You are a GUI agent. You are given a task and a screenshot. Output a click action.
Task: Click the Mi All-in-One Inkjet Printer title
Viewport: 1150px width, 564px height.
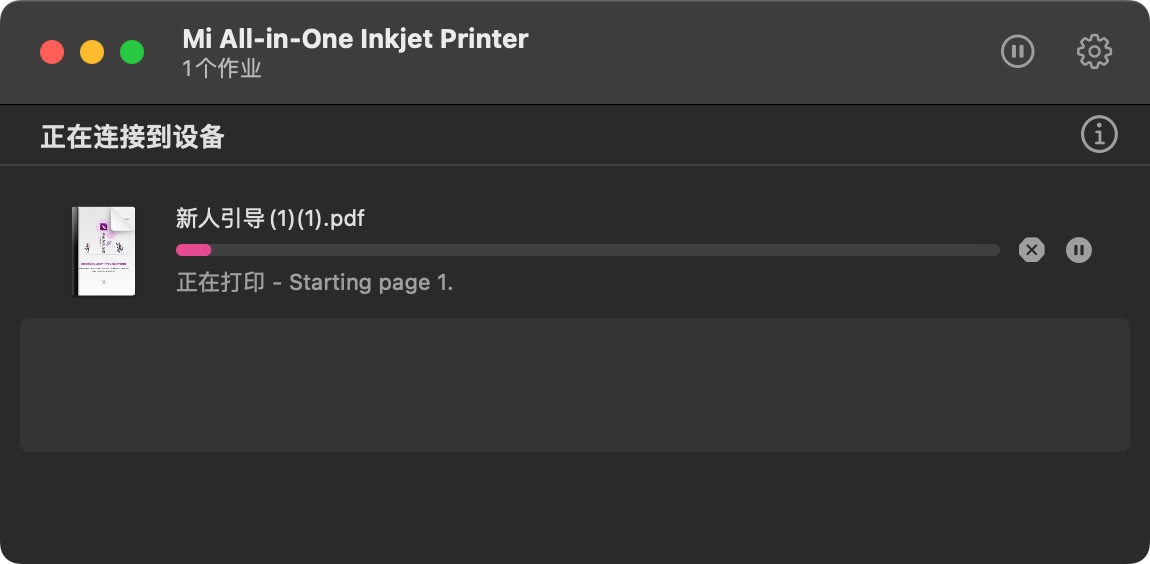coord(355,39)
